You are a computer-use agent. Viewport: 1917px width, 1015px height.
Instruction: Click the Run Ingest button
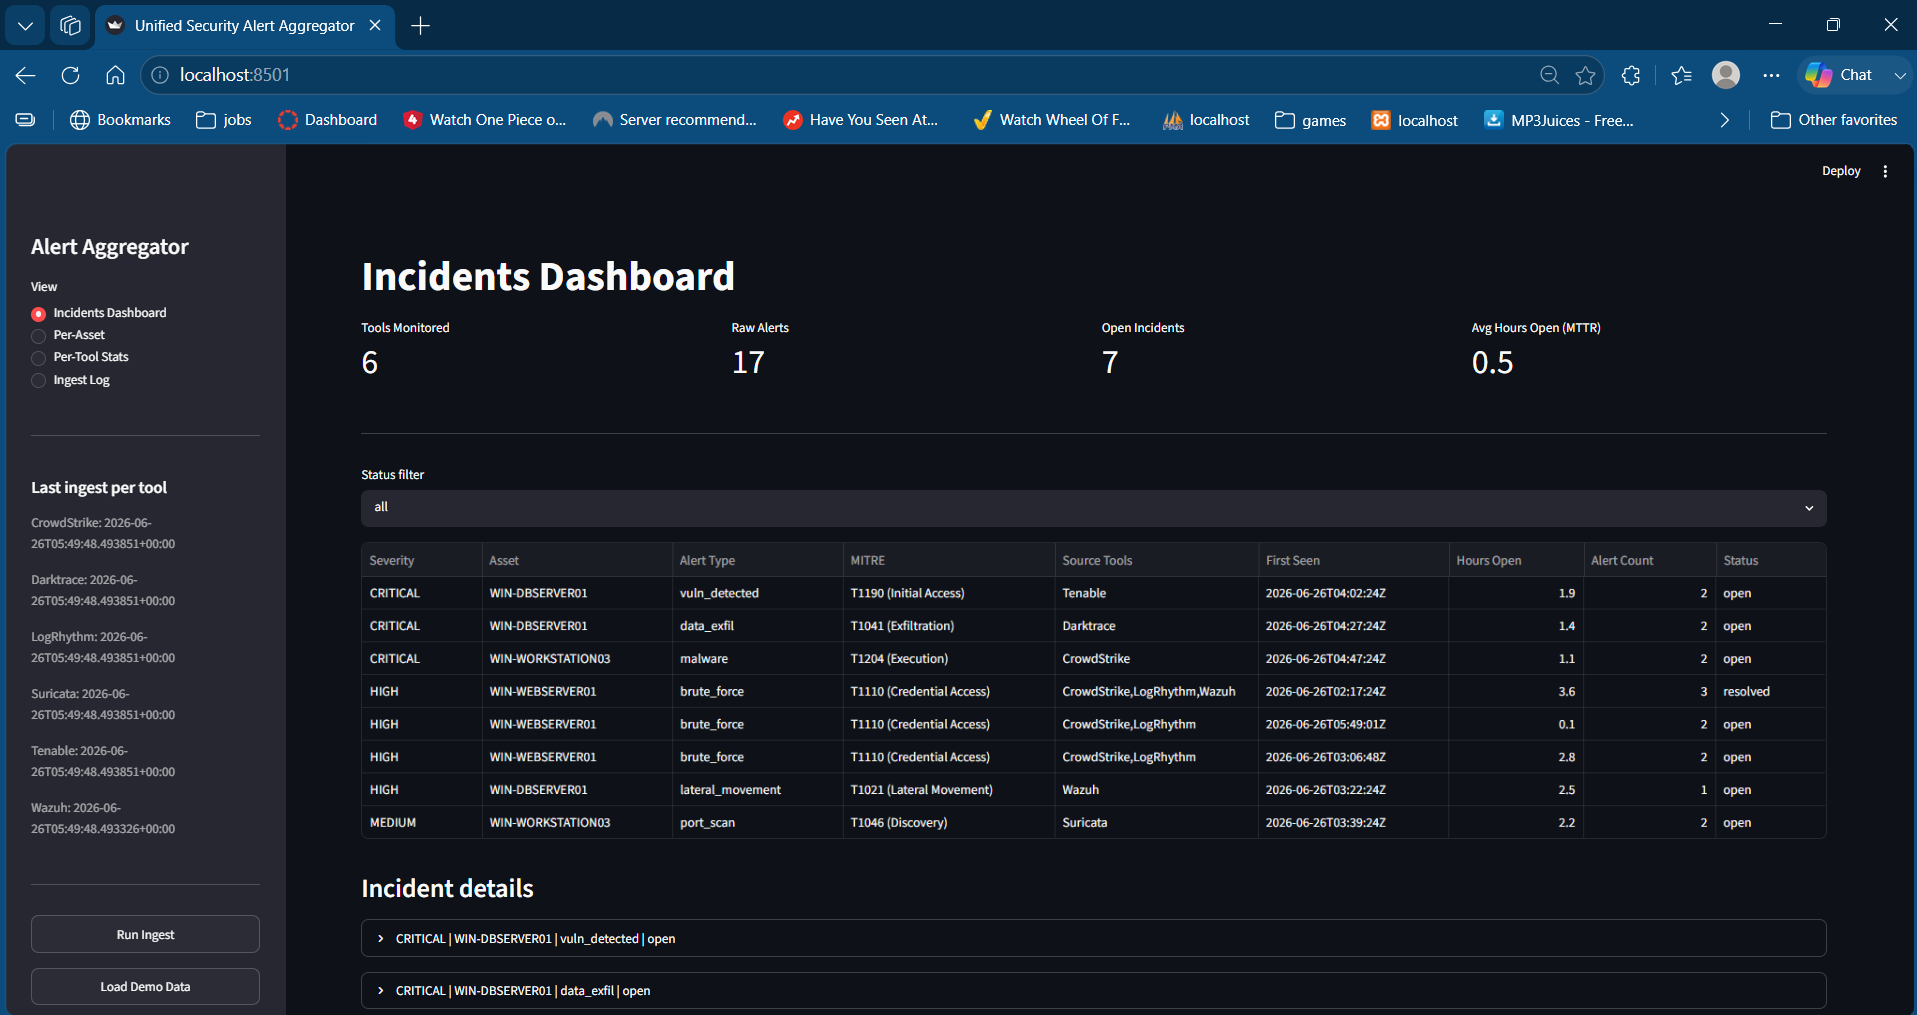point(145,934)
